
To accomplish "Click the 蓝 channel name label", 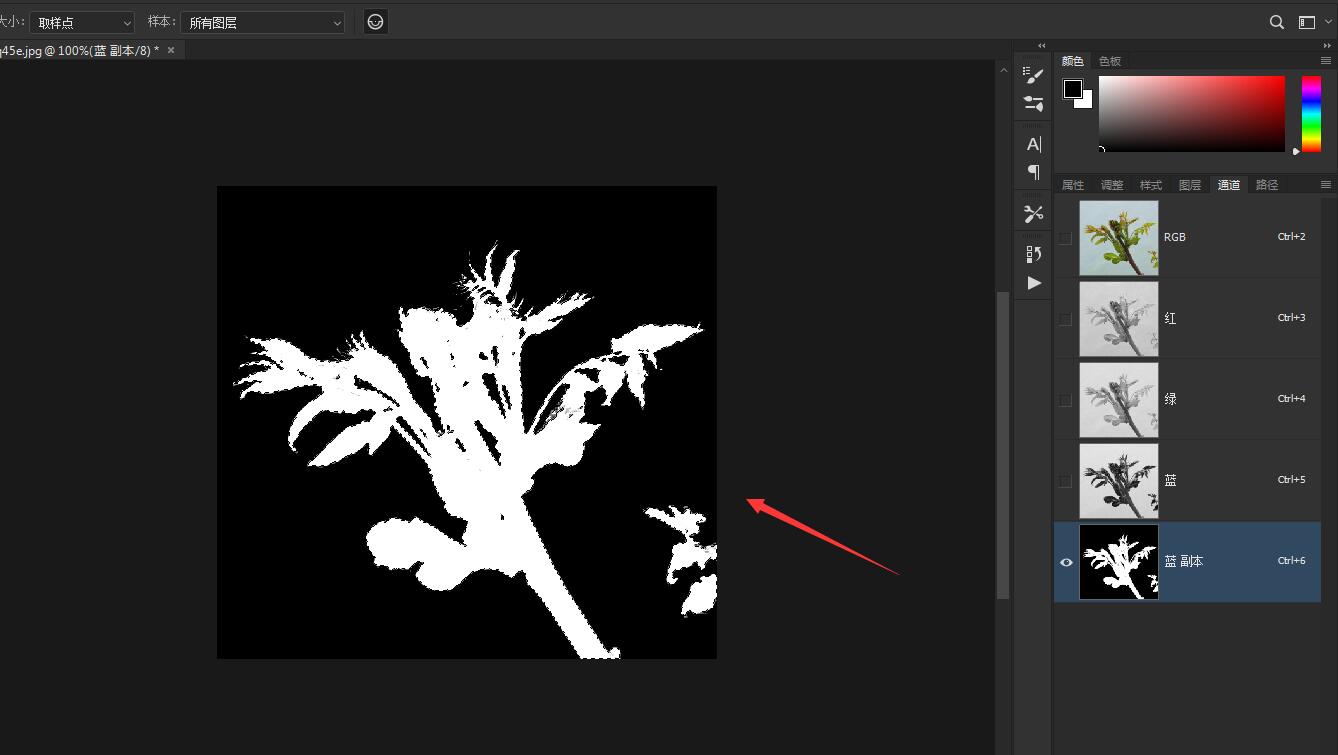I will click(x=1170, y=481).
